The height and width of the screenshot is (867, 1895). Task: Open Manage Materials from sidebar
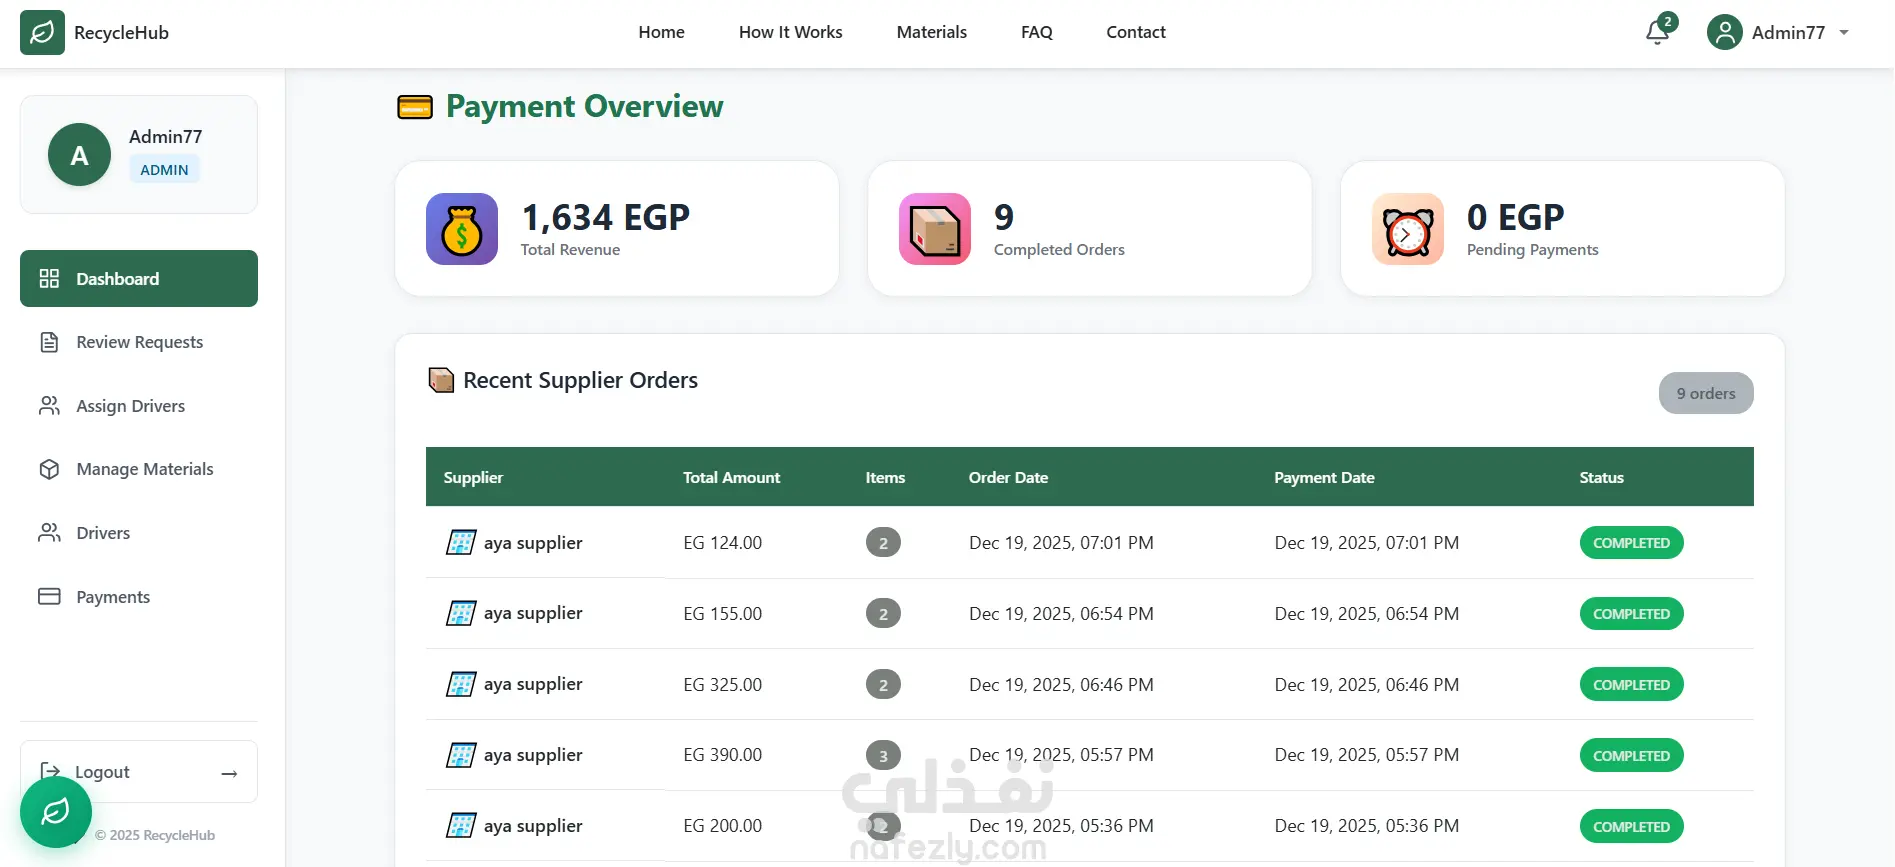coord(144,469)
